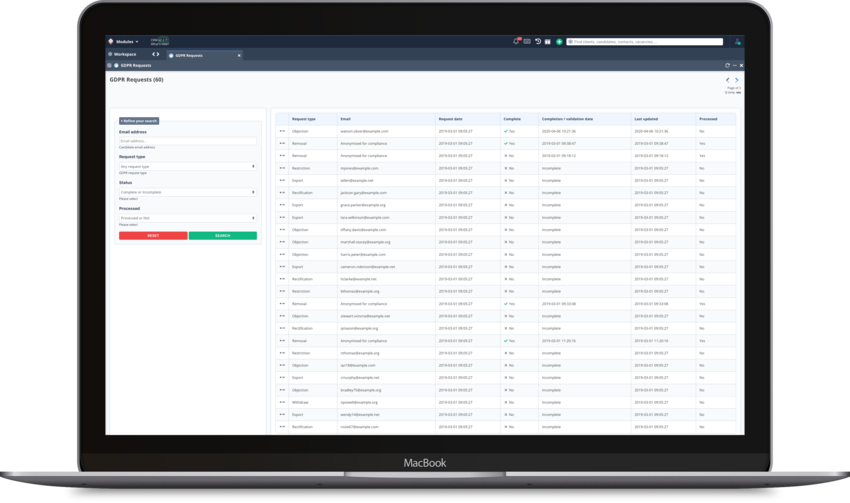Screen dimensions: 850x503
Task: Open row actions for hclarke@example.net
Action: pyautogui.click(x=282, y=279)
